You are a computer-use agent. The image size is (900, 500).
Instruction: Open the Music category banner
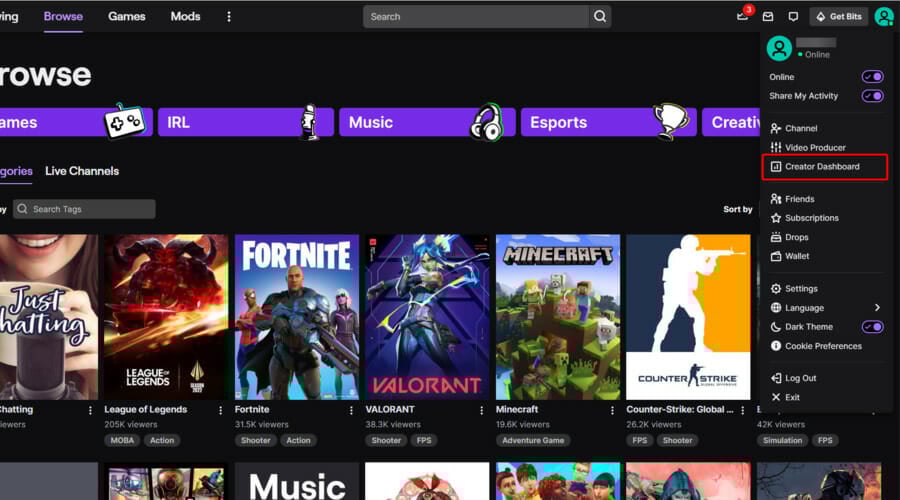(x=427, y=122)
